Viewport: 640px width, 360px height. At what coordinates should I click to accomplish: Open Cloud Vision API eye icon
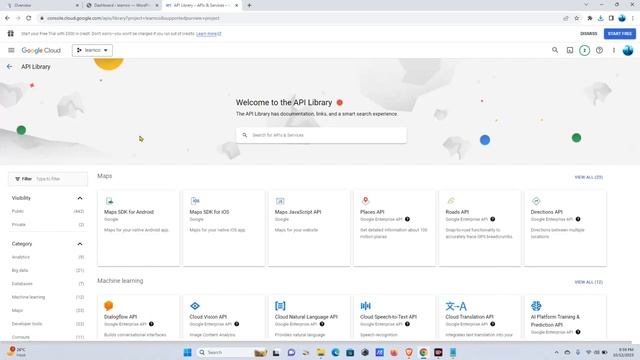195,306
